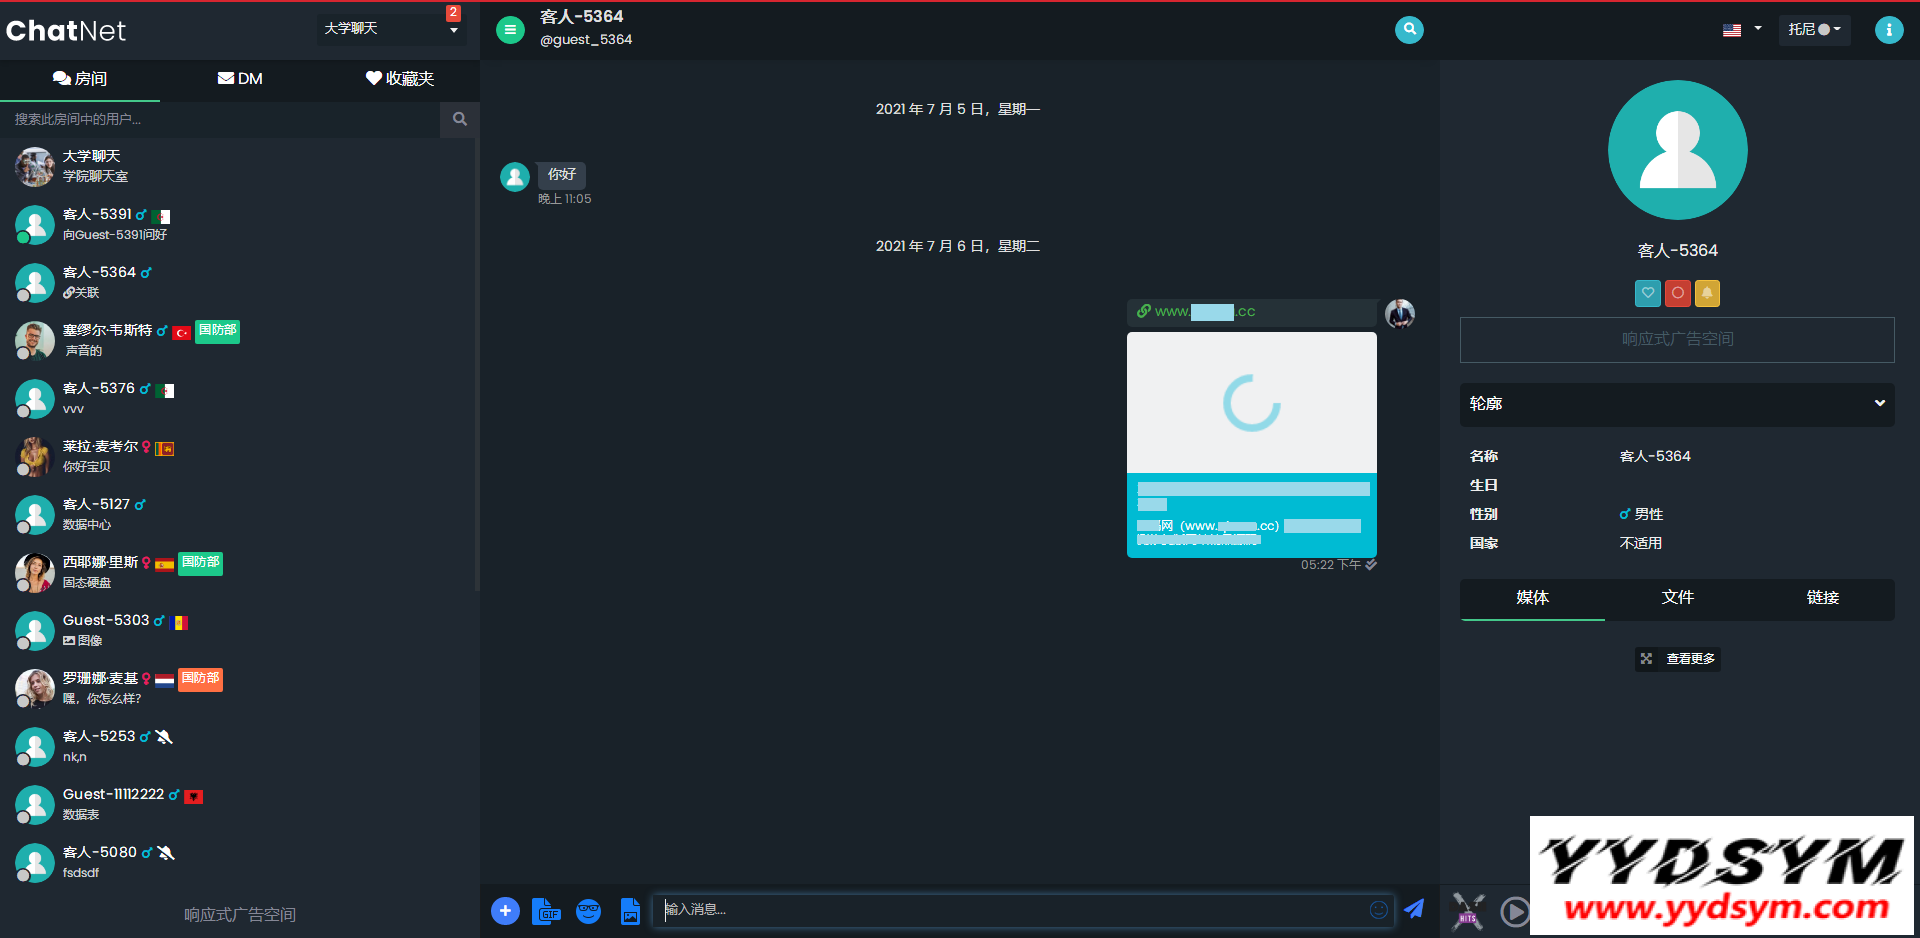1920x938 pixels.
Task: Open the GIF picker icon
Action: (546, 911)
